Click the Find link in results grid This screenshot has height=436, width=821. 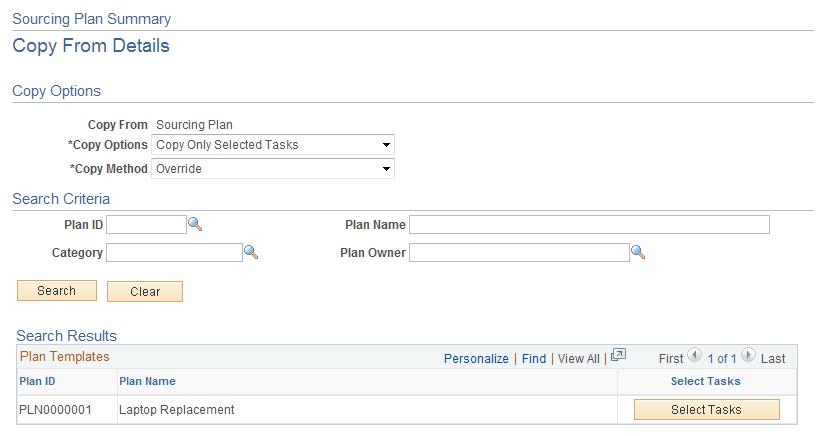click(x=534, y=358)
